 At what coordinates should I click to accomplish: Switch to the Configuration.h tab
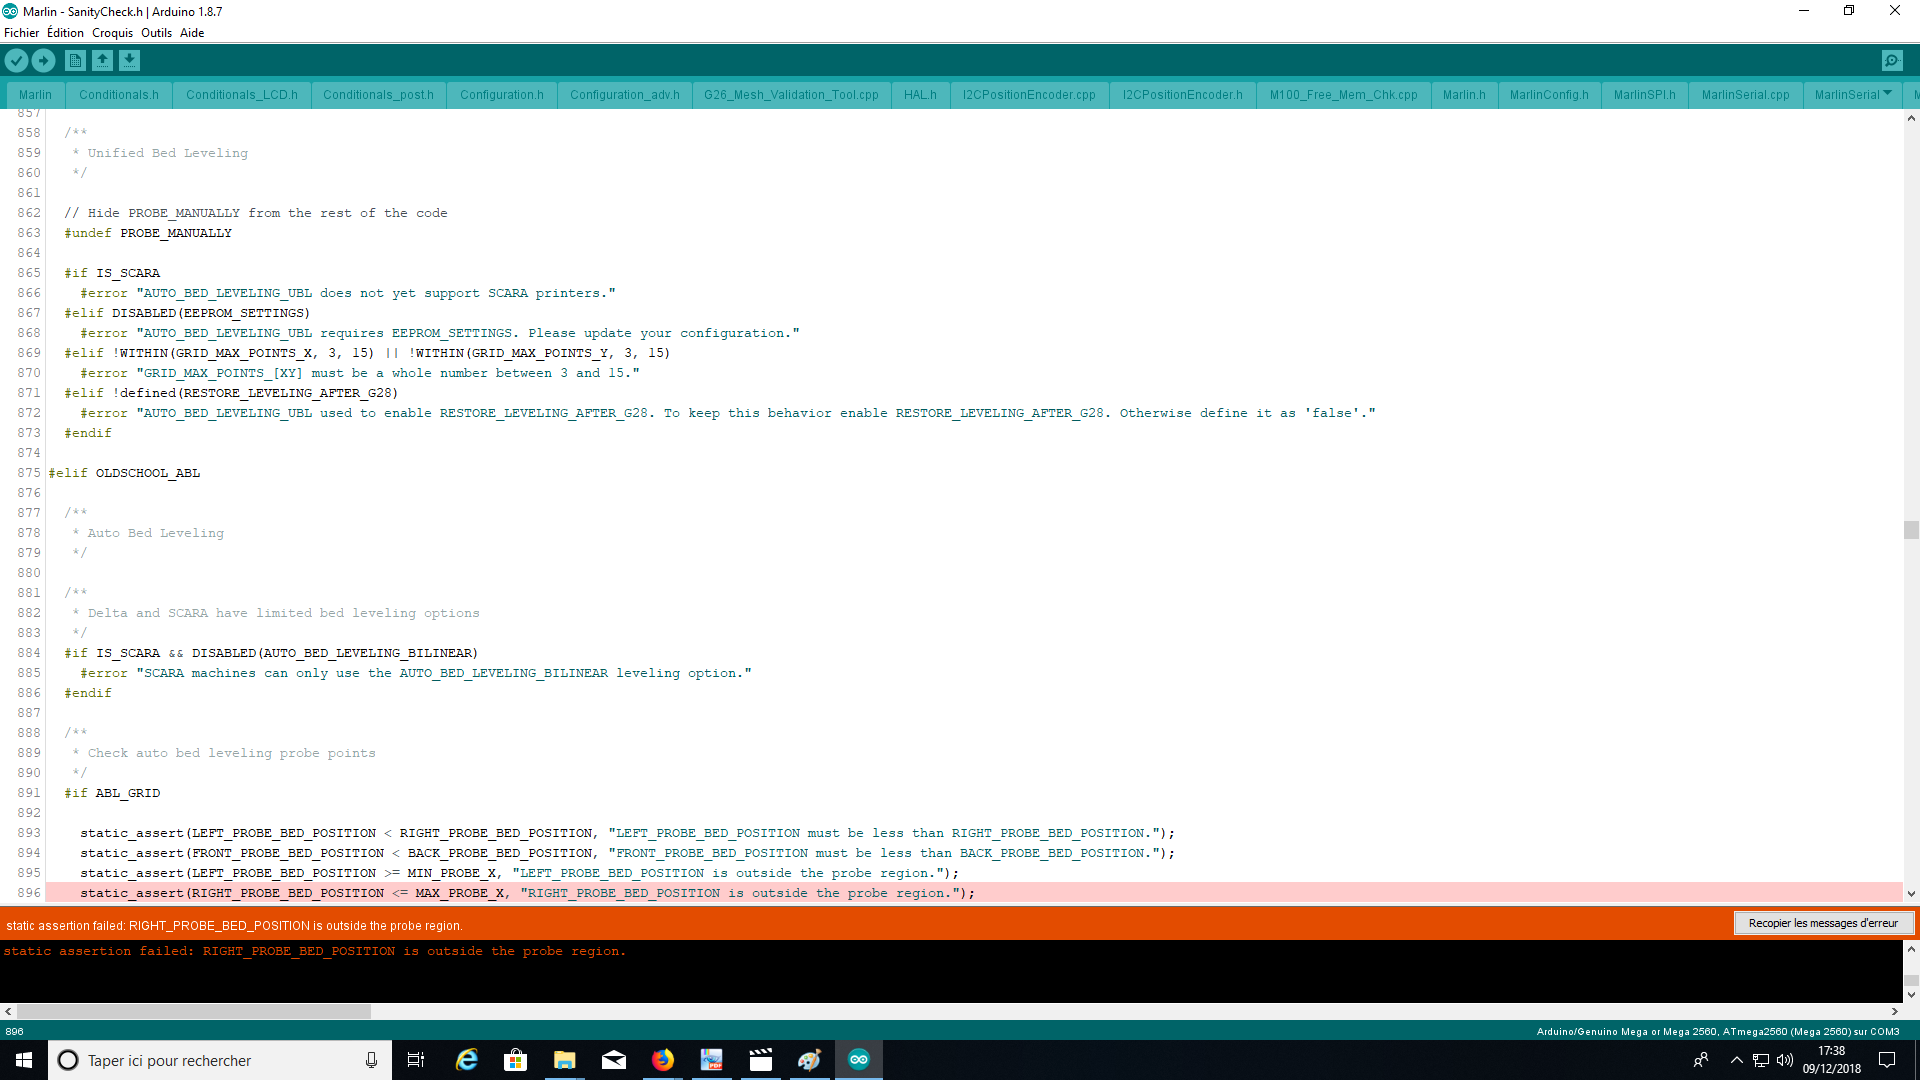click(x=501, y=95)
